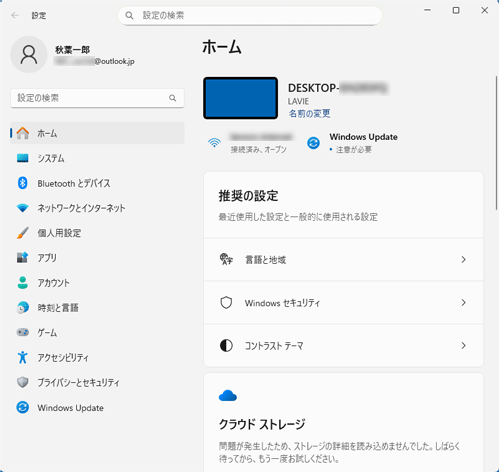Screen dimensions: 499x472
Task: Open the 言語と地域 setting row
Action: click(343, 259)
